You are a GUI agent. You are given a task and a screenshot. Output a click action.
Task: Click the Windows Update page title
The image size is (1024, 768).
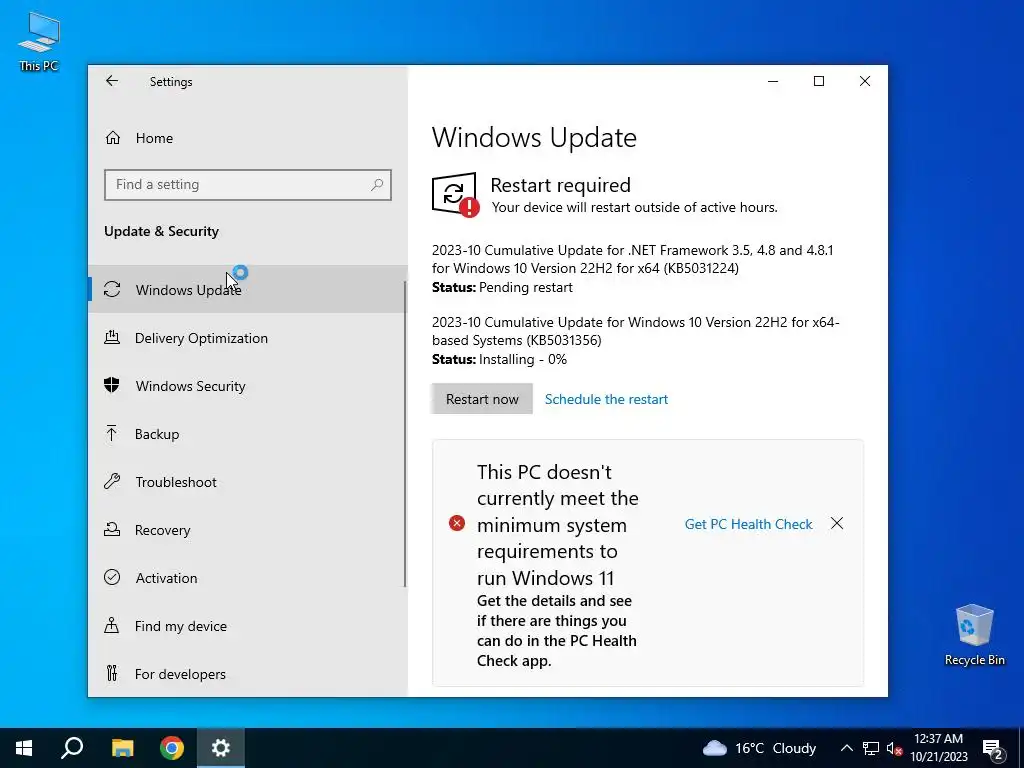(534, 138)
